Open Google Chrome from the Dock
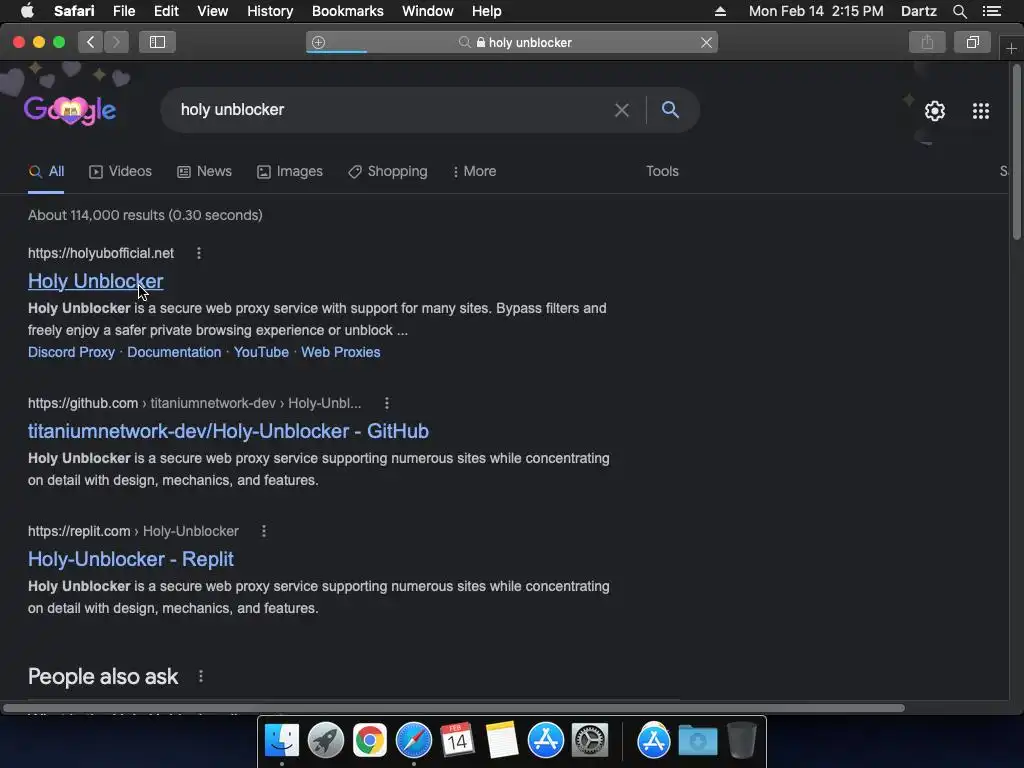Screen dimensions: 1024x768 click(x=370, y=741)
